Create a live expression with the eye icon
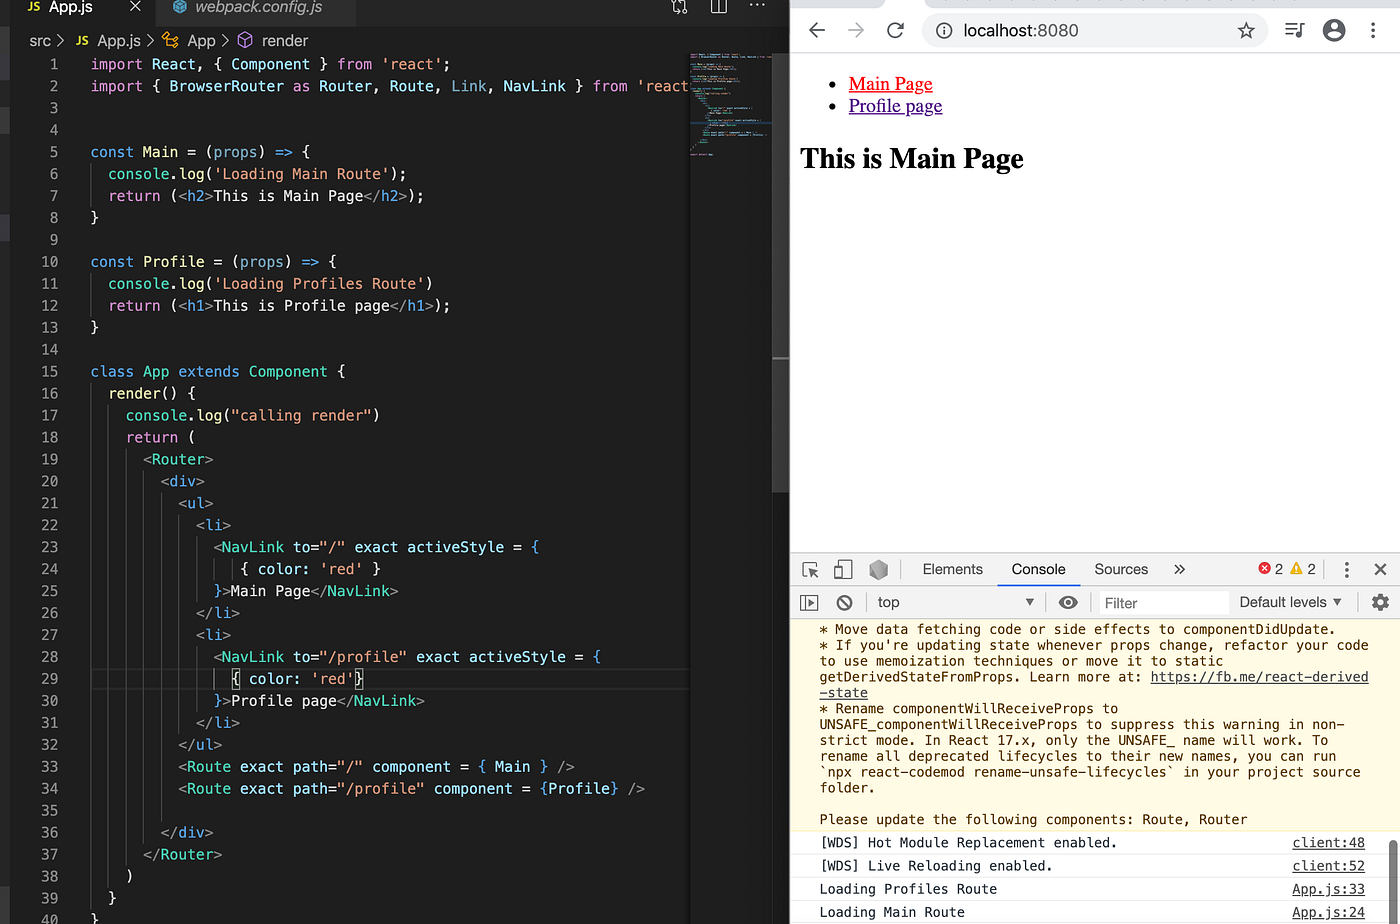The height and width of the screenshot is (924, 1400). [1068, 602]
